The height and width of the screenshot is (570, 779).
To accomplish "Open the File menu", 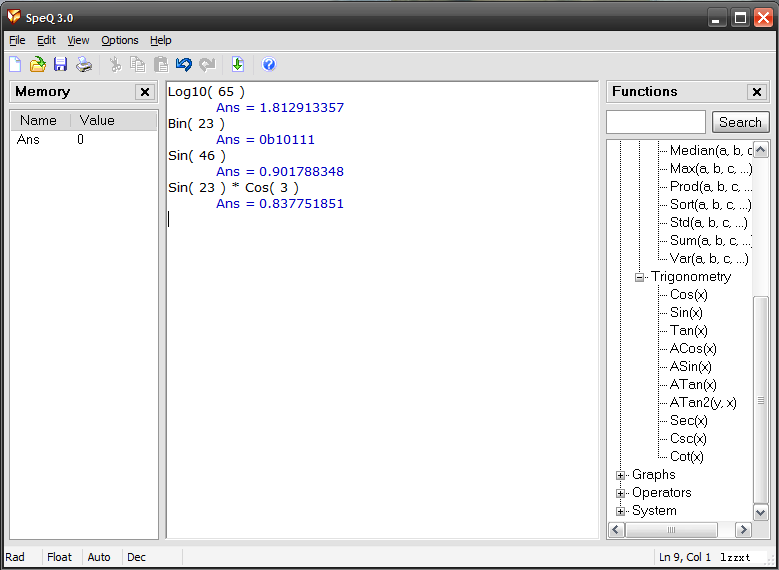I will coord(17,40).
